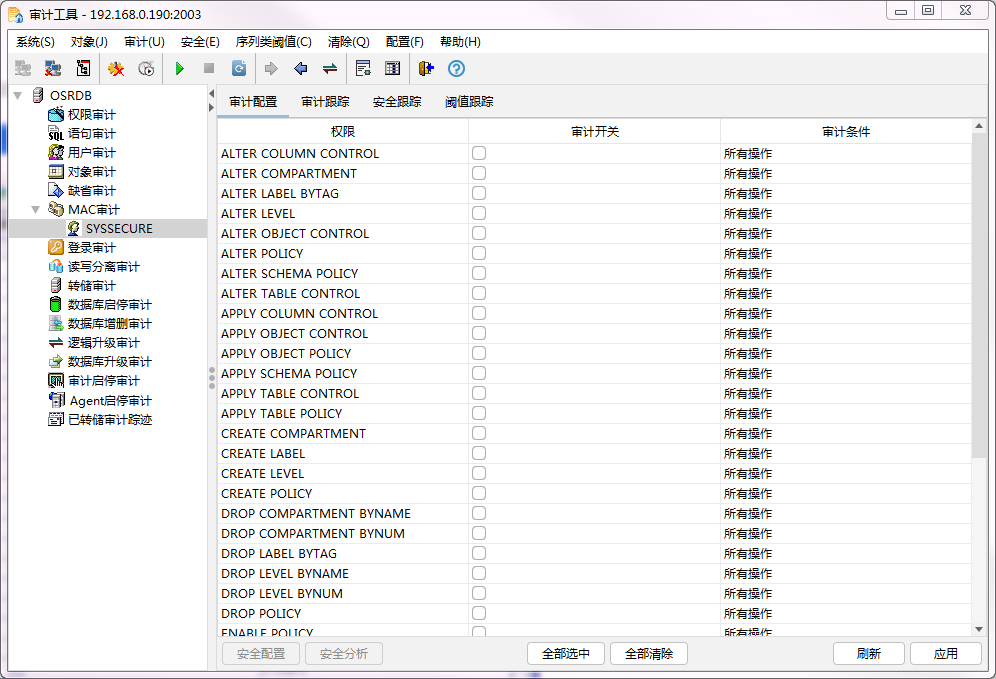
Task: Enable audit checkbox for ALTER COLUMN CONTROL
Action: point(479,154)
